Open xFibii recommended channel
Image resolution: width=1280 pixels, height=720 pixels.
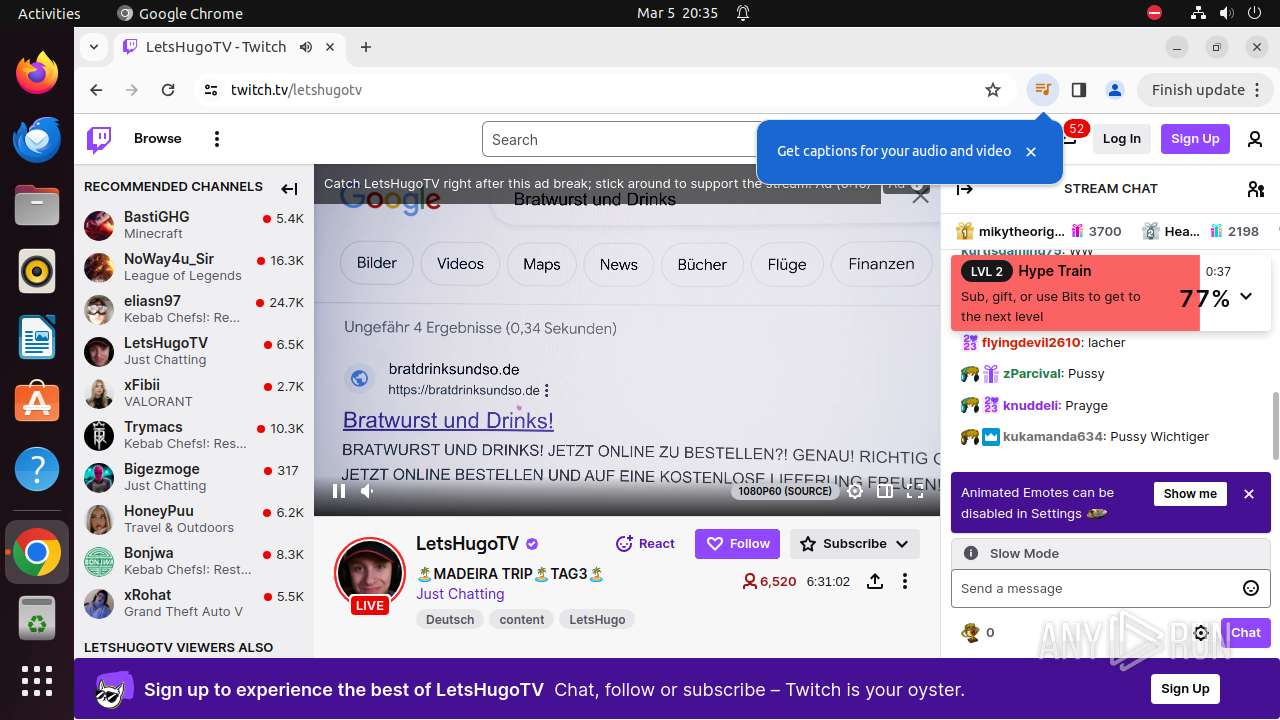pos(194,393)
